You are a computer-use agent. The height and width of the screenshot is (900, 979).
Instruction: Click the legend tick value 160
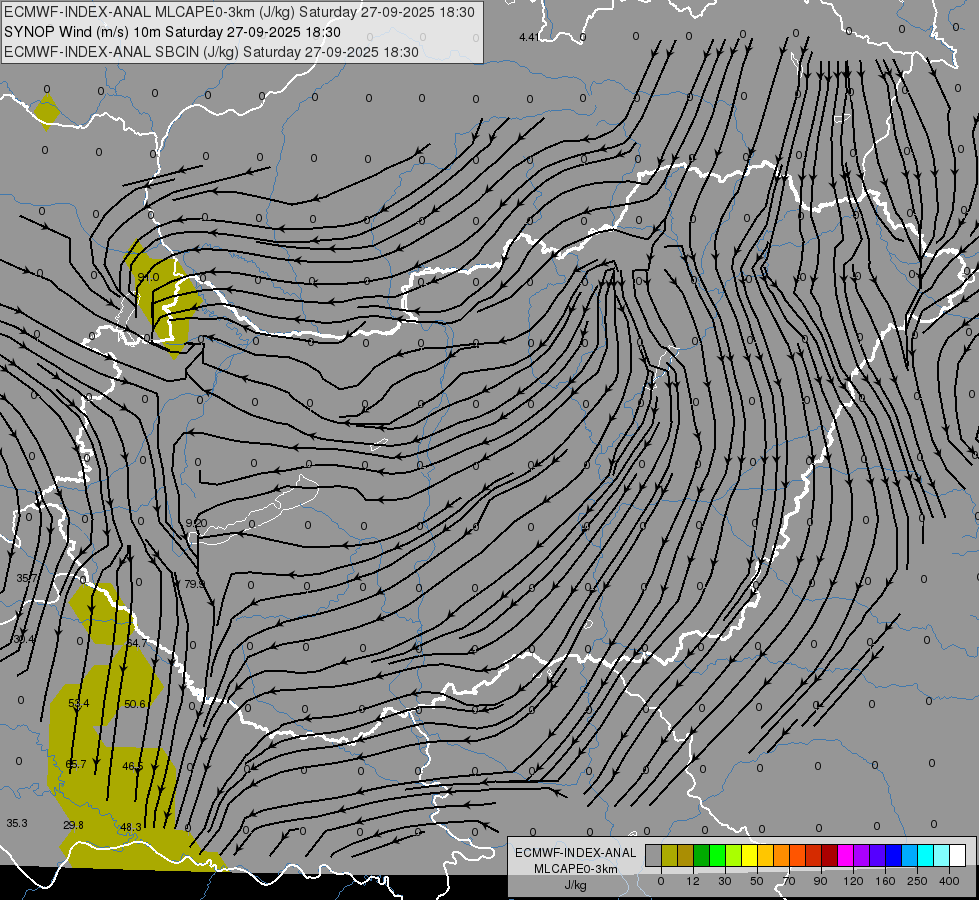pyautogui.click(x=885, y=881)
